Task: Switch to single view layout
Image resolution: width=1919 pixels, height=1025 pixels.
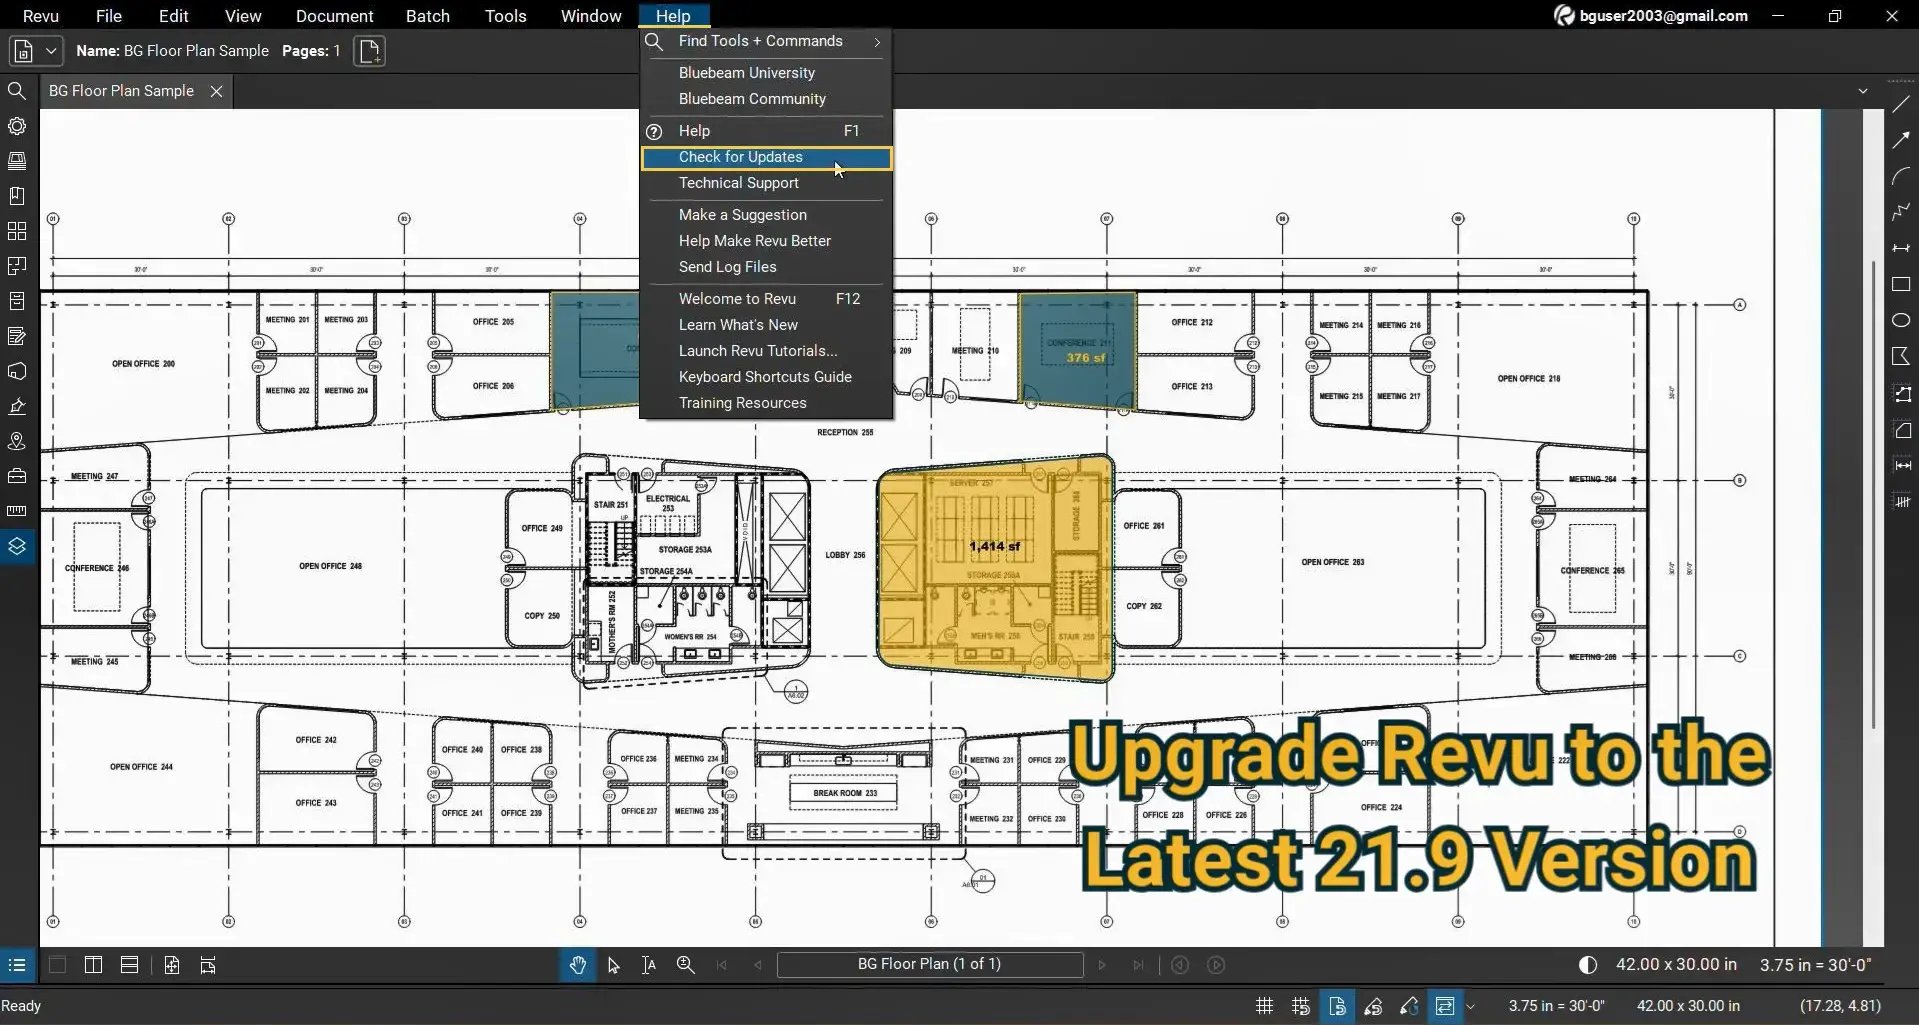Action: [58, 965]
